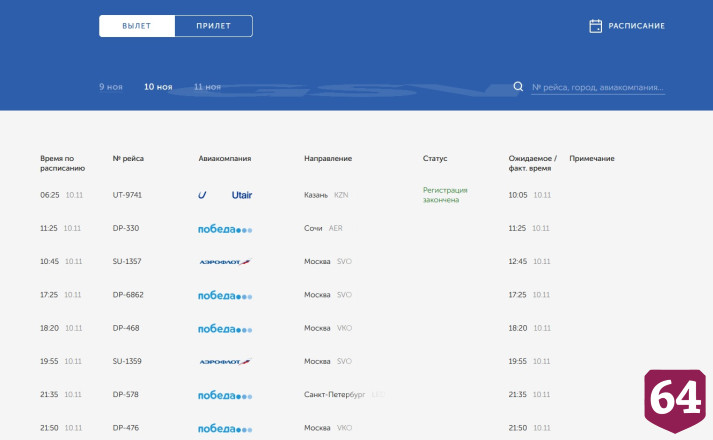
Task: Focus the flight number search field
Action: click(x=598, y=87)
